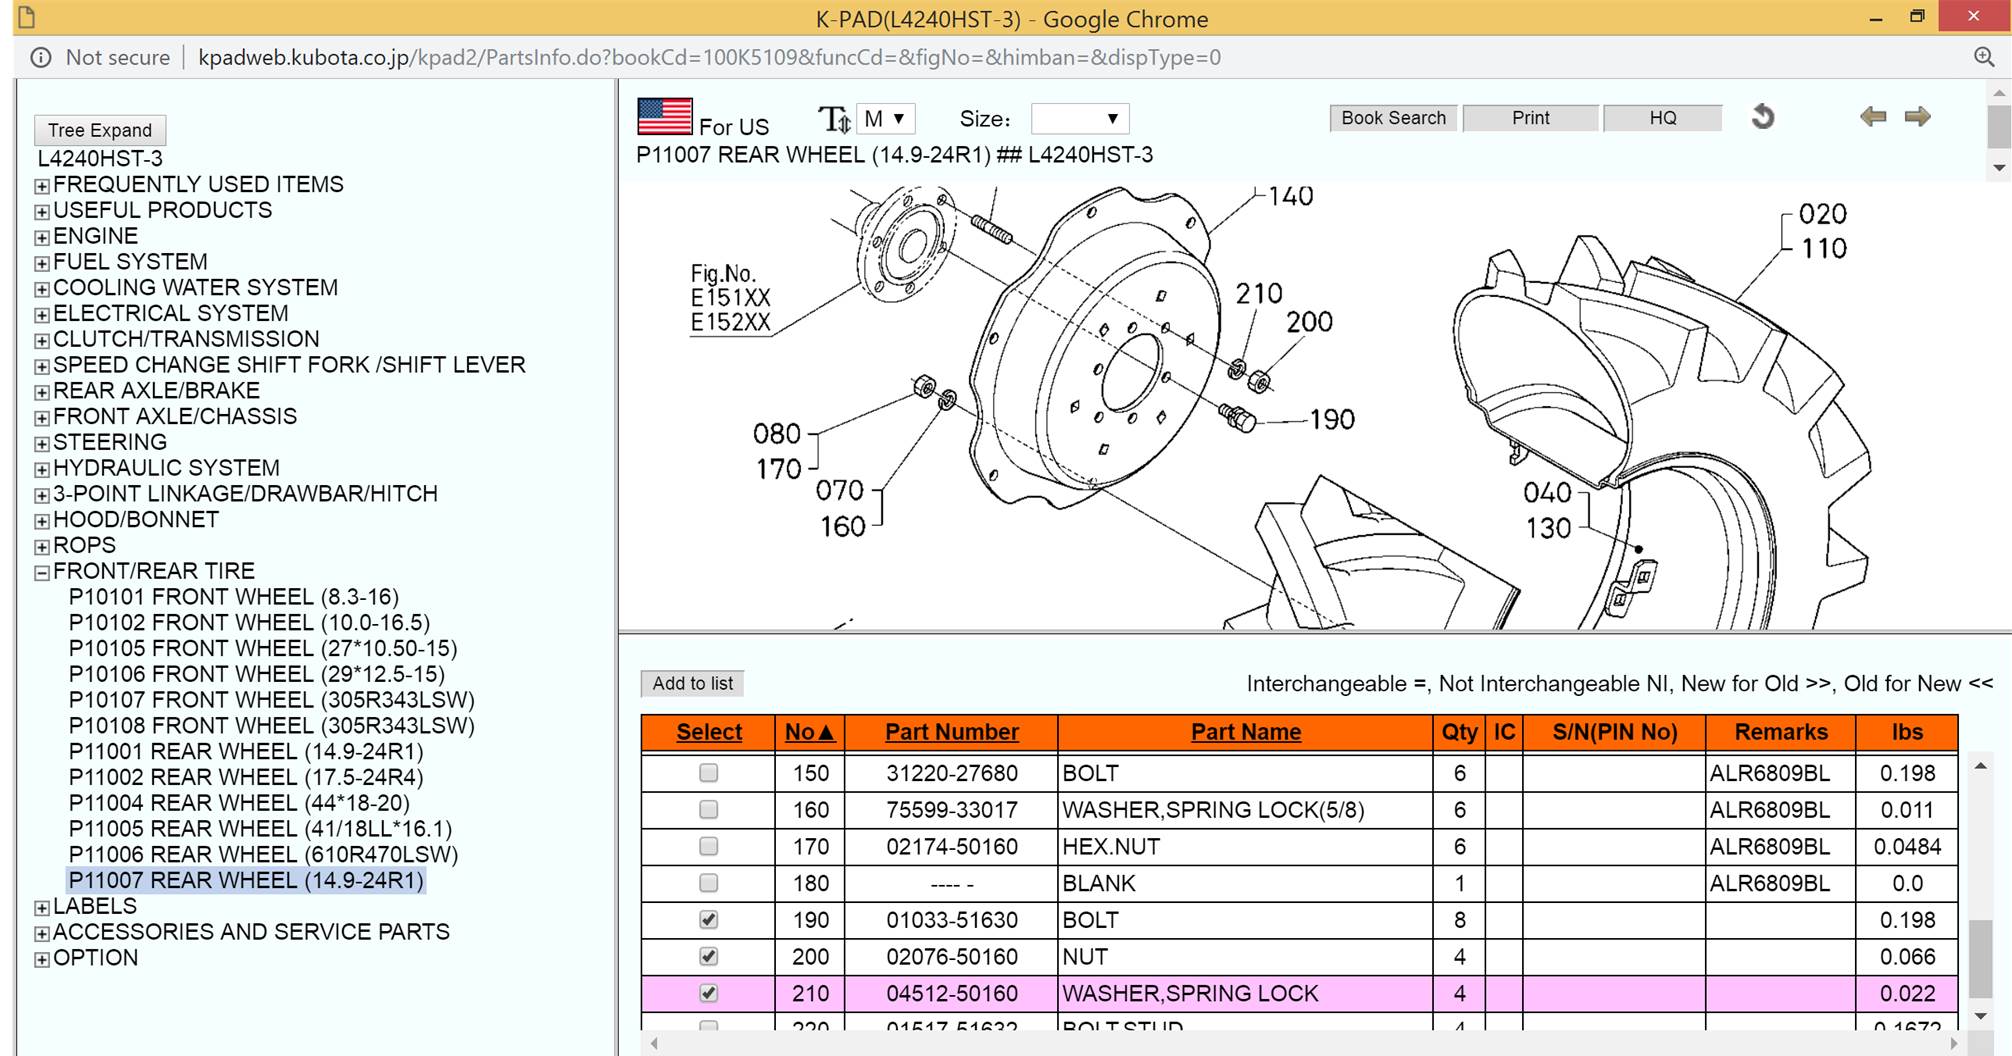Image resolution: width=2012 pixels, height=1056 pixels.
Task: Expand ACCESSORIES AND SERVICE PARTS node
Action: [42, 934]
